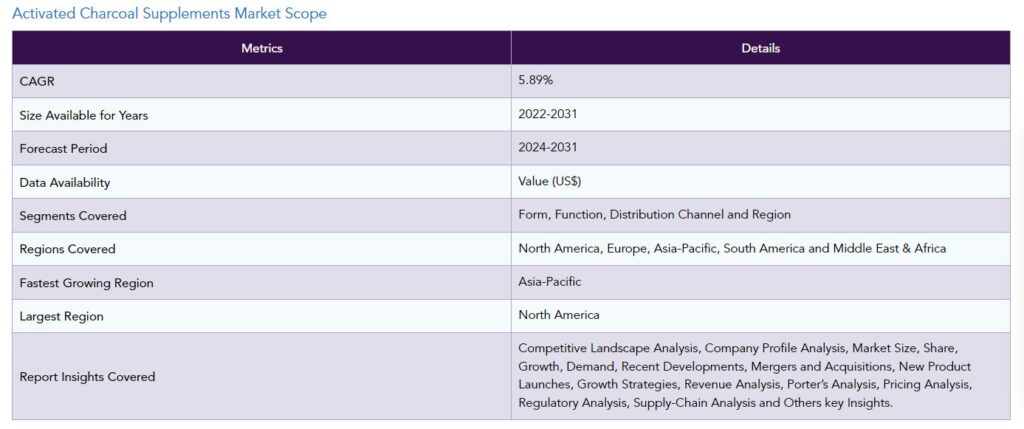1024x429 pixels.
Task: Click 'Size Available for Years' label
Action: click(x=84, y=116)
